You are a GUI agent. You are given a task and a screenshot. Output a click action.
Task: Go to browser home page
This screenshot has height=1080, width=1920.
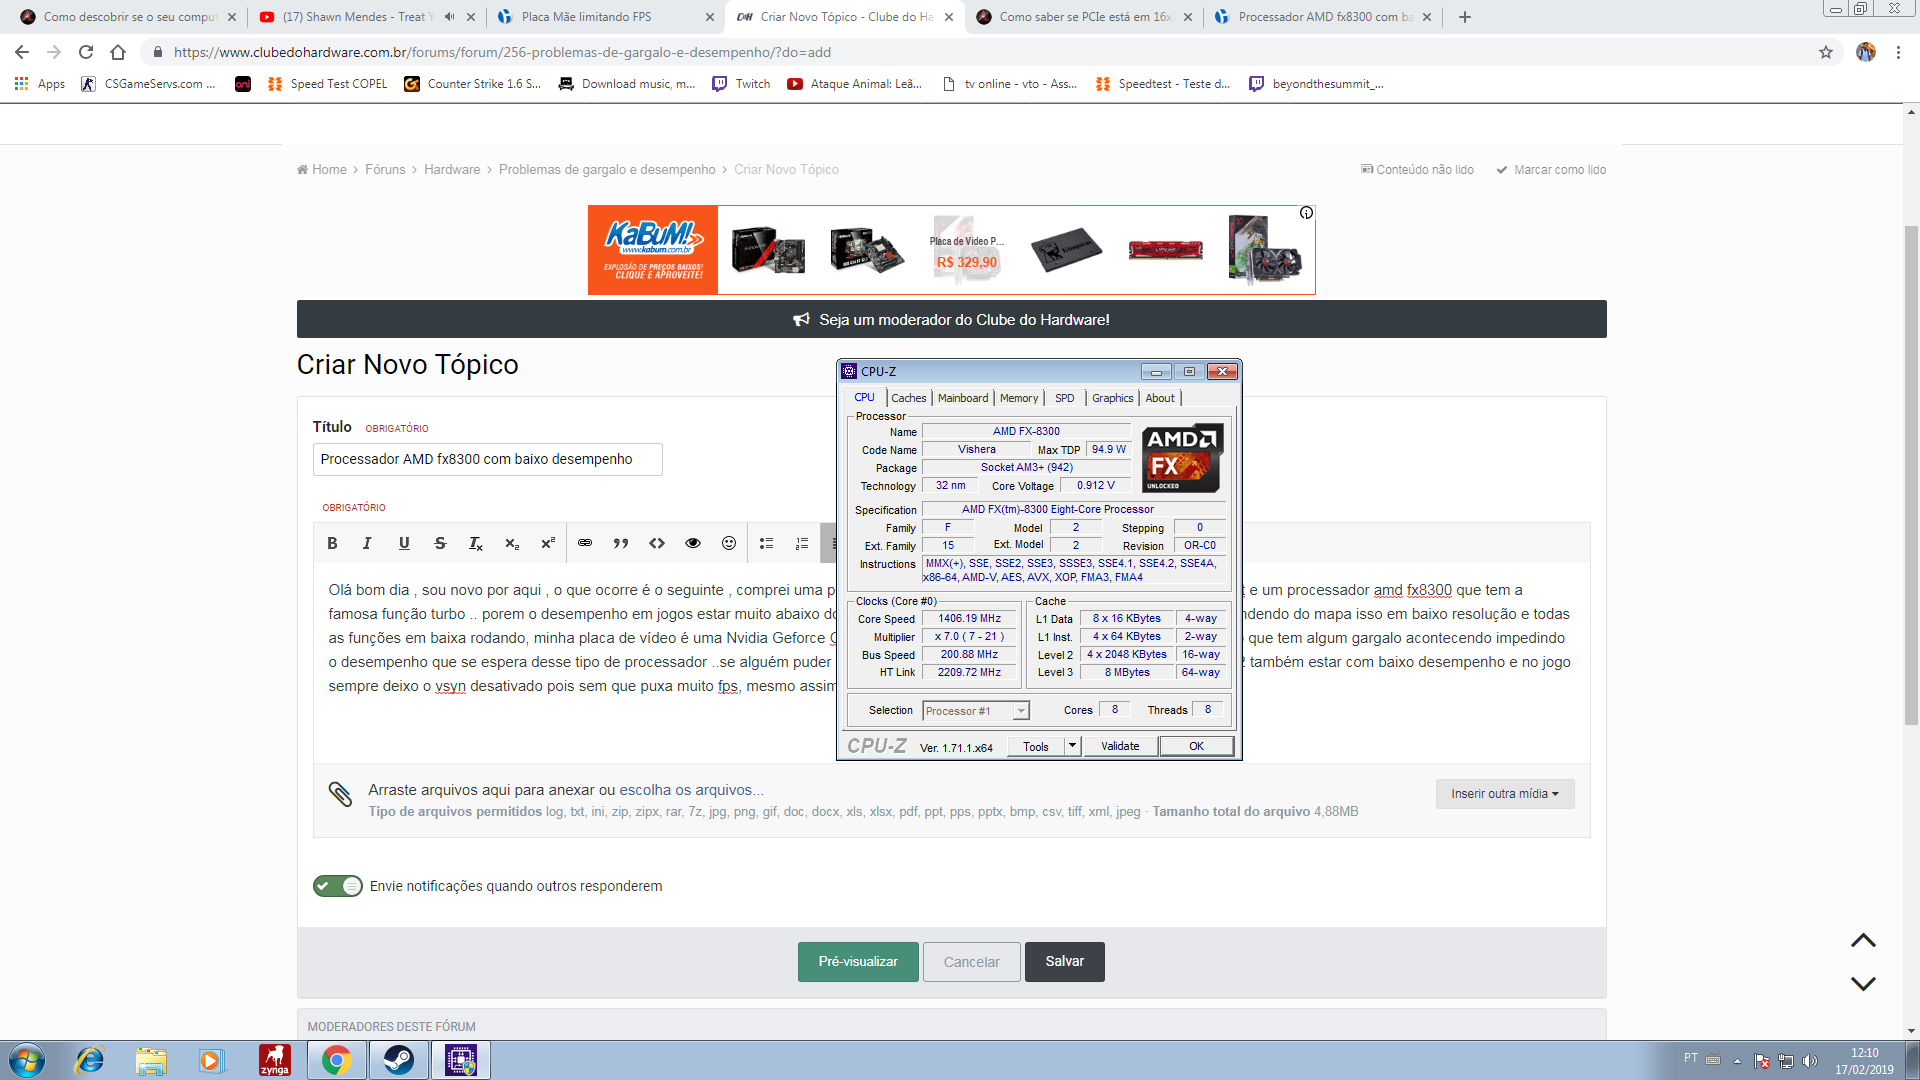tap(118, 52)
